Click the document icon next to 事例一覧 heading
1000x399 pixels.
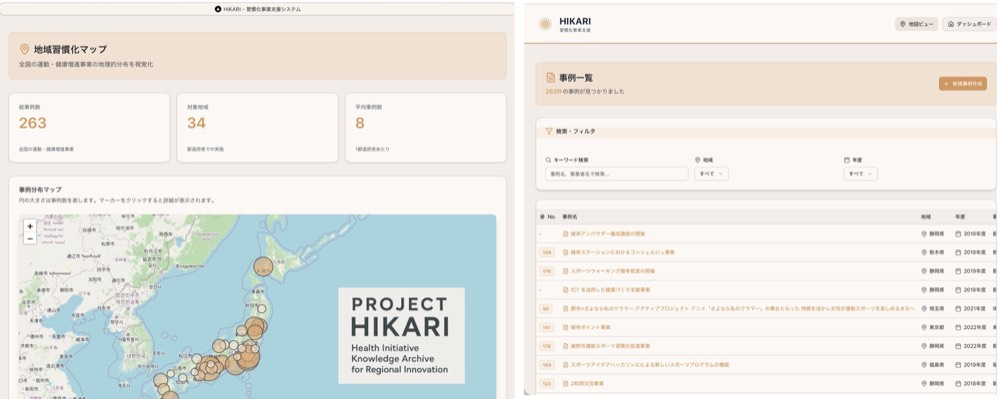[x=550, y=78]
